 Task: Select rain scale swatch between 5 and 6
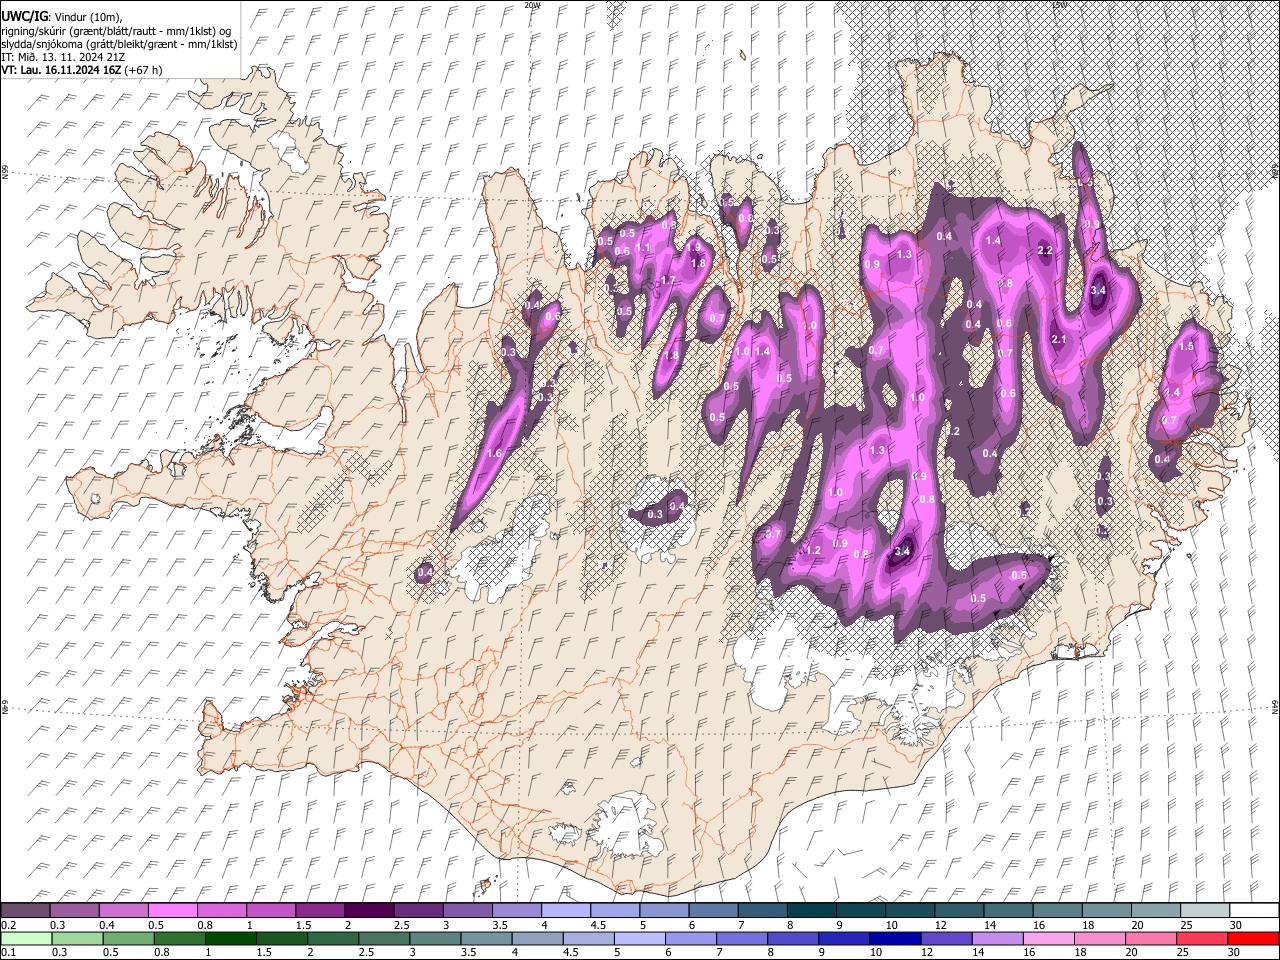pyautogui.click(x=641, y=938)
